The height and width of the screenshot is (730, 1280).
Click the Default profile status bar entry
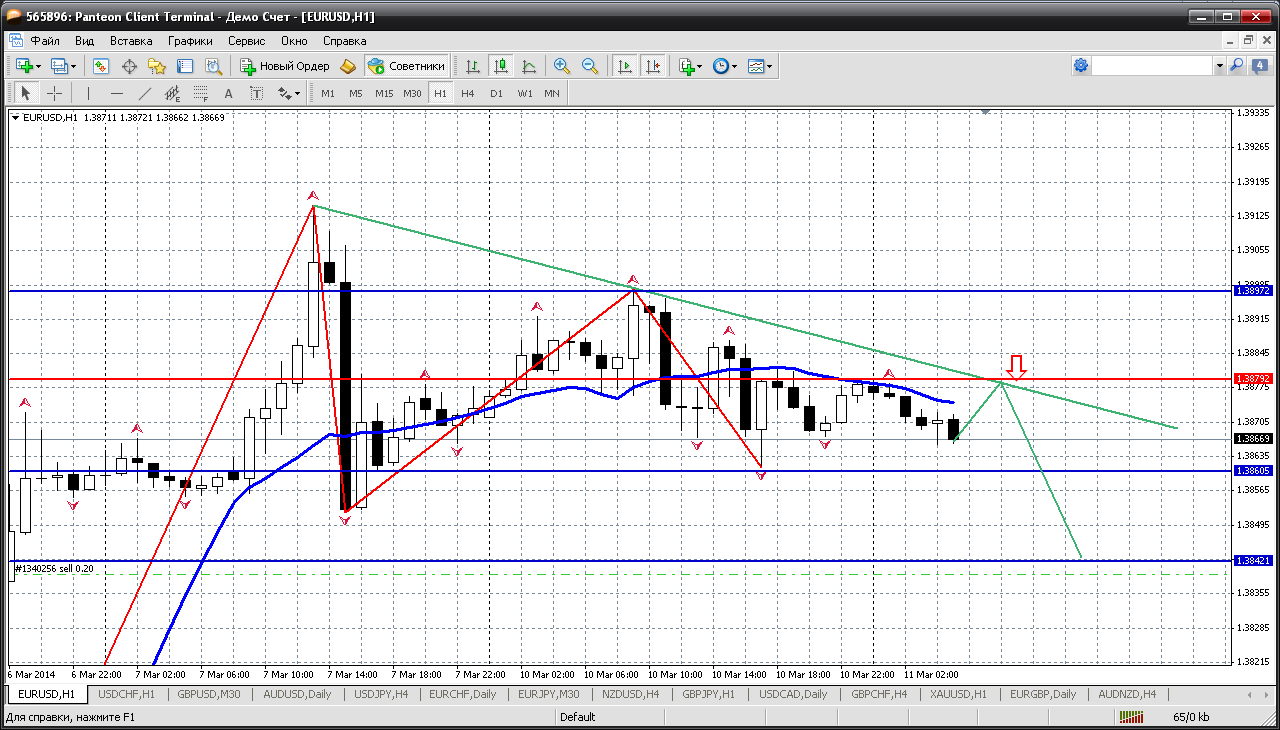point(578,717)
